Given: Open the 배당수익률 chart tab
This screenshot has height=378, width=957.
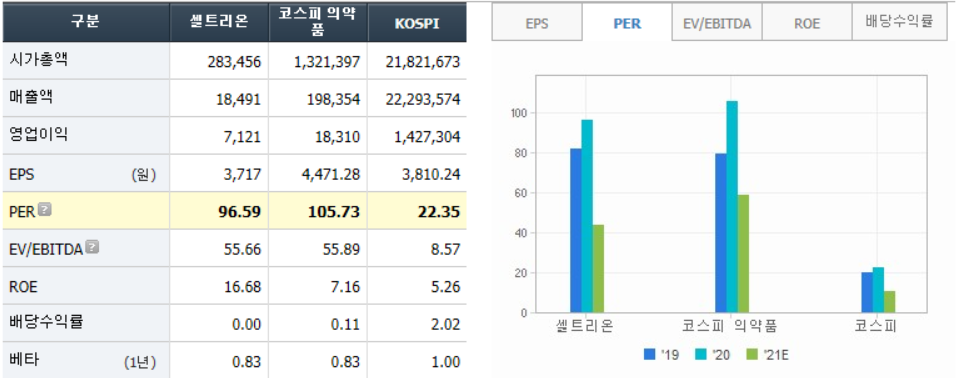Looking at the screenshot, I should coord(899,23).
